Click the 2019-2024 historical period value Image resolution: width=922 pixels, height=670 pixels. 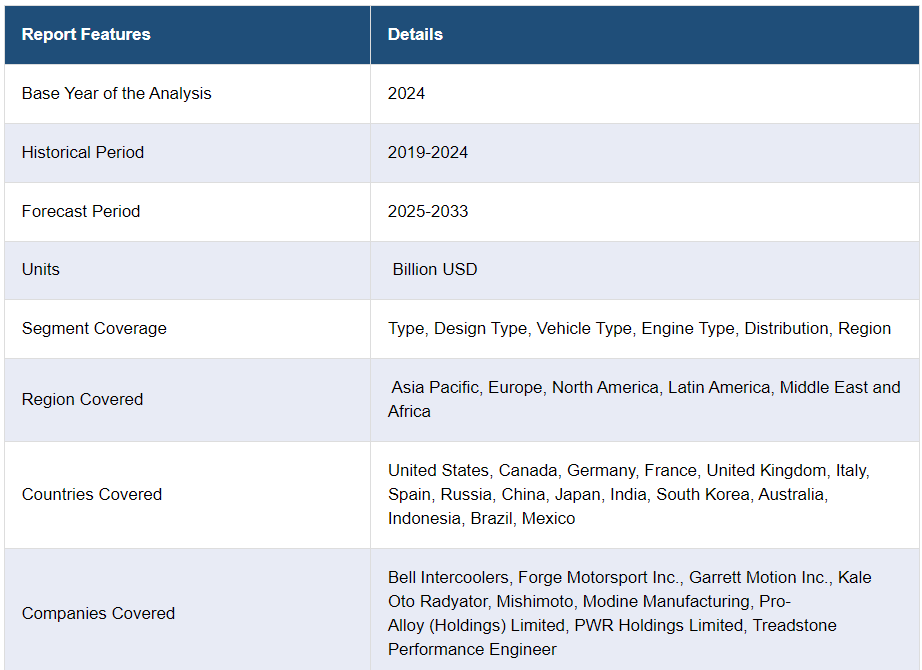(x=428, y=152)
